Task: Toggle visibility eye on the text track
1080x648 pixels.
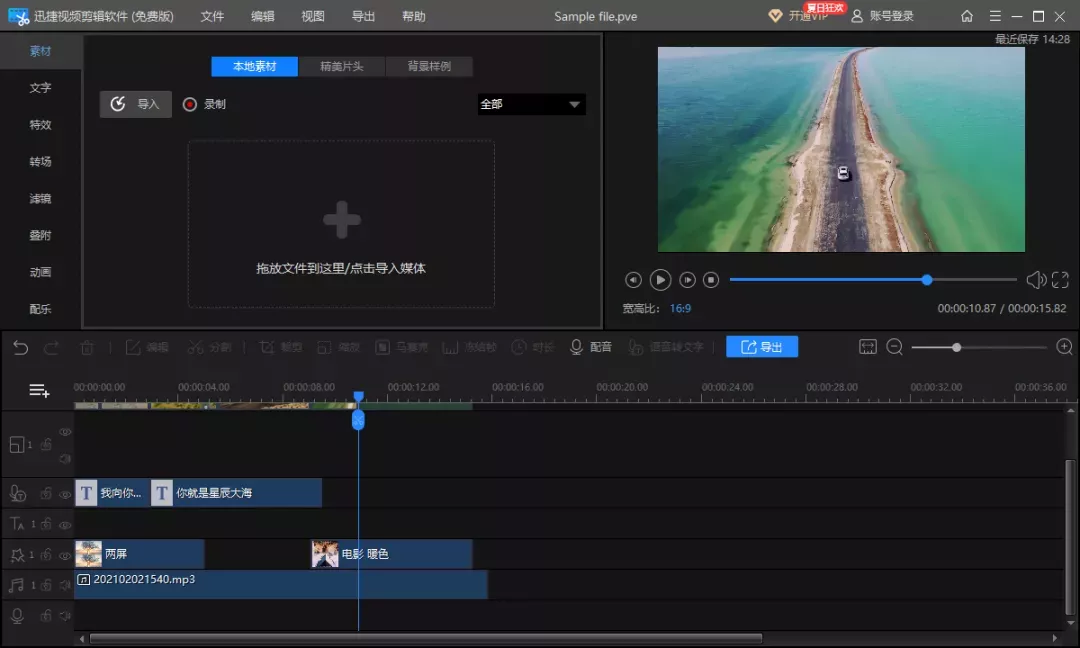Action: coord(65,525)
